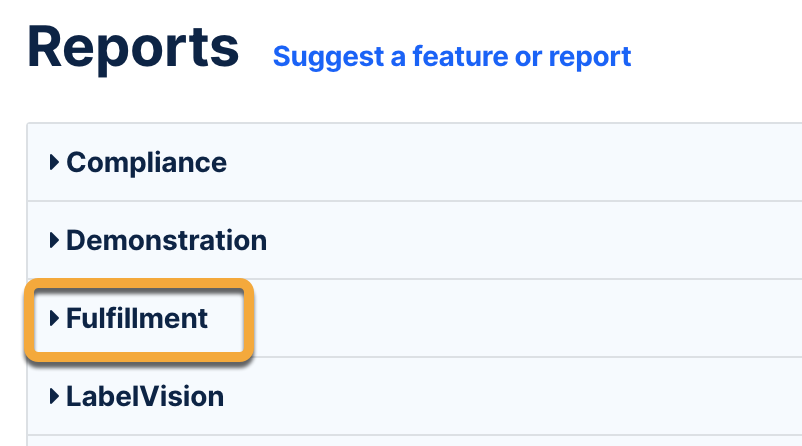Select the Fulfillment category label
Screen dimensions: 802x446
click(137, 319)
